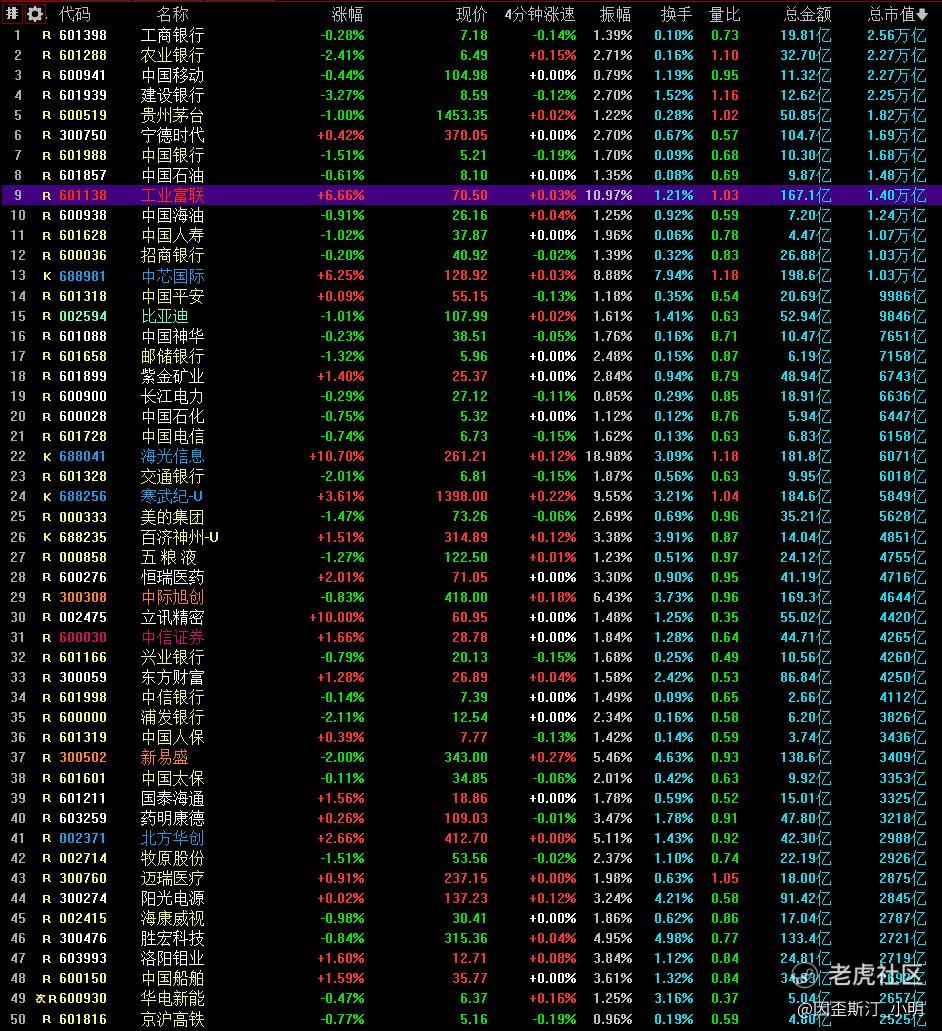The image size is (942, 1031).
Task: Select 浦发银行 row
Action: tap(471, 717)
